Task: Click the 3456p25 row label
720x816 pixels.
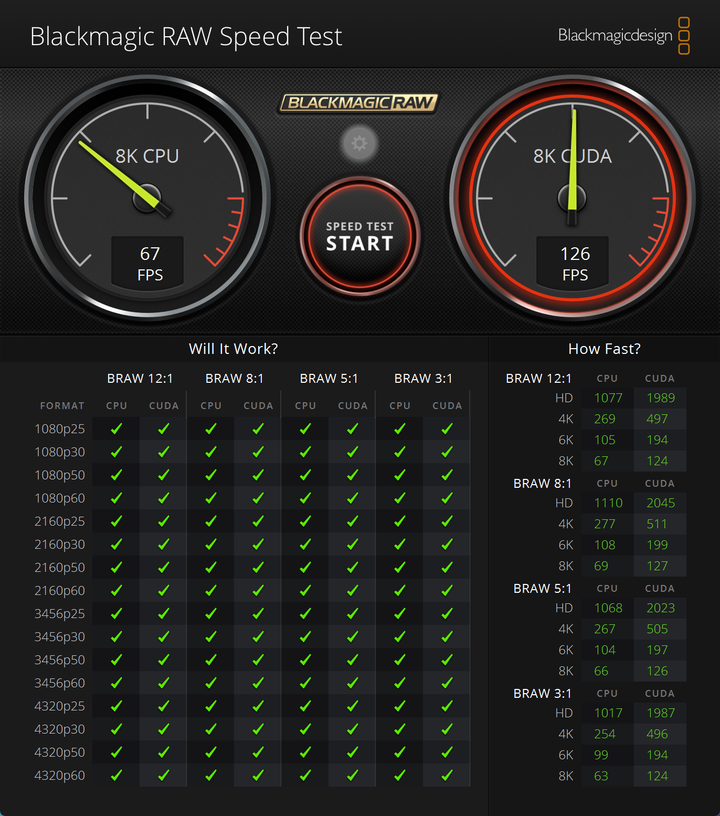Action: 59,614
